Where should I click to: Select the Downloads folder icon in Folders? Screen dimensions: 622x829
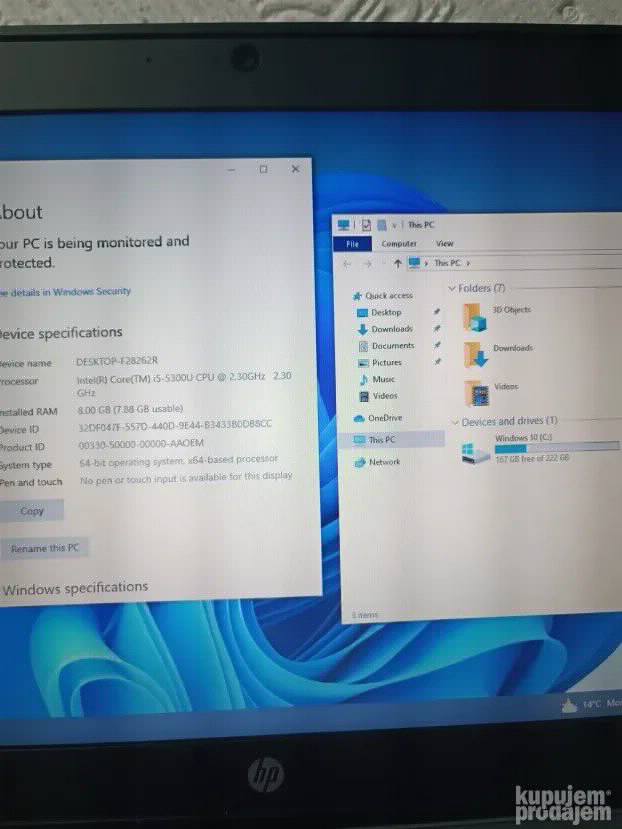pyautogui.click(x=475, y=354)
